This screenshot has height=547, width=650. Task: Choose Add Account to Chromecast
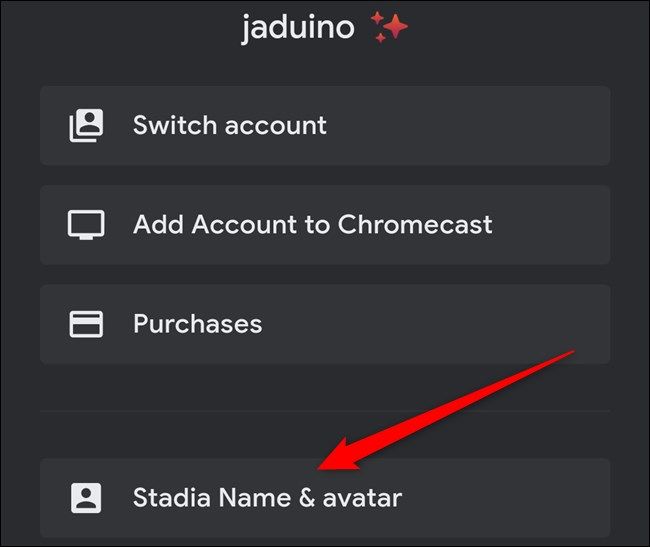[325, 224]
